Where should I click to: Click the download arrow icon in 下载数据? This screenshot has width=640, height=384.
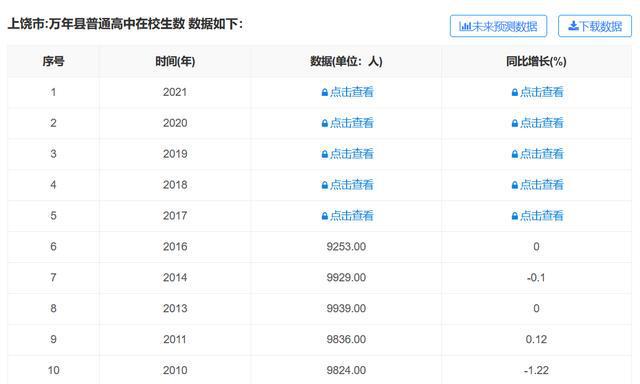coord(573,26)
